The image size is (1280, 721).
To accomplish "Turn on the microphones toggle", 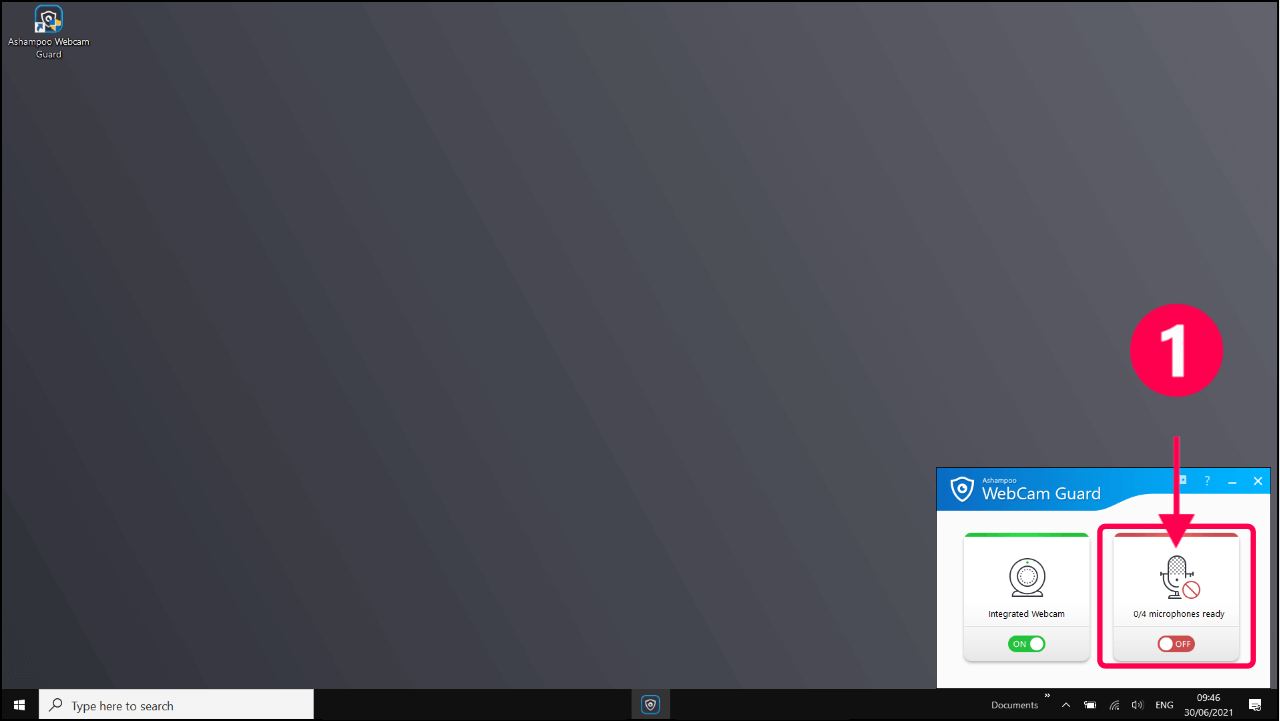I will tap(1176, 644).
